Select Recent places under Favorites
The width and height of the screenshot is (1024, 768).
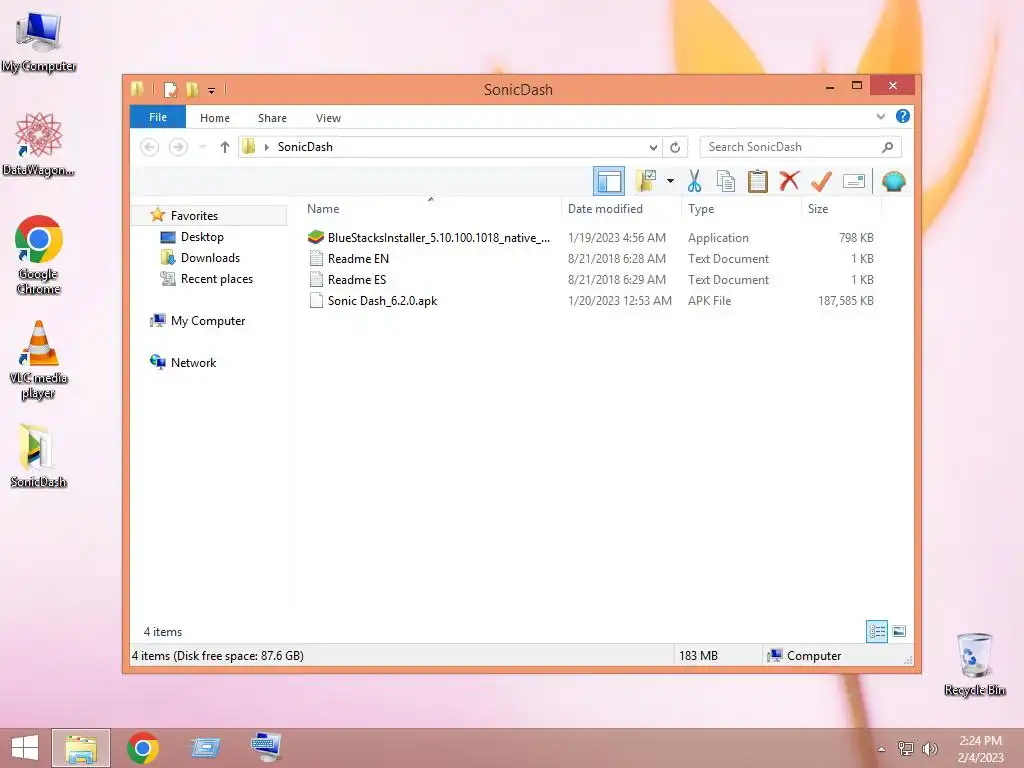click(x=216, y=278)
